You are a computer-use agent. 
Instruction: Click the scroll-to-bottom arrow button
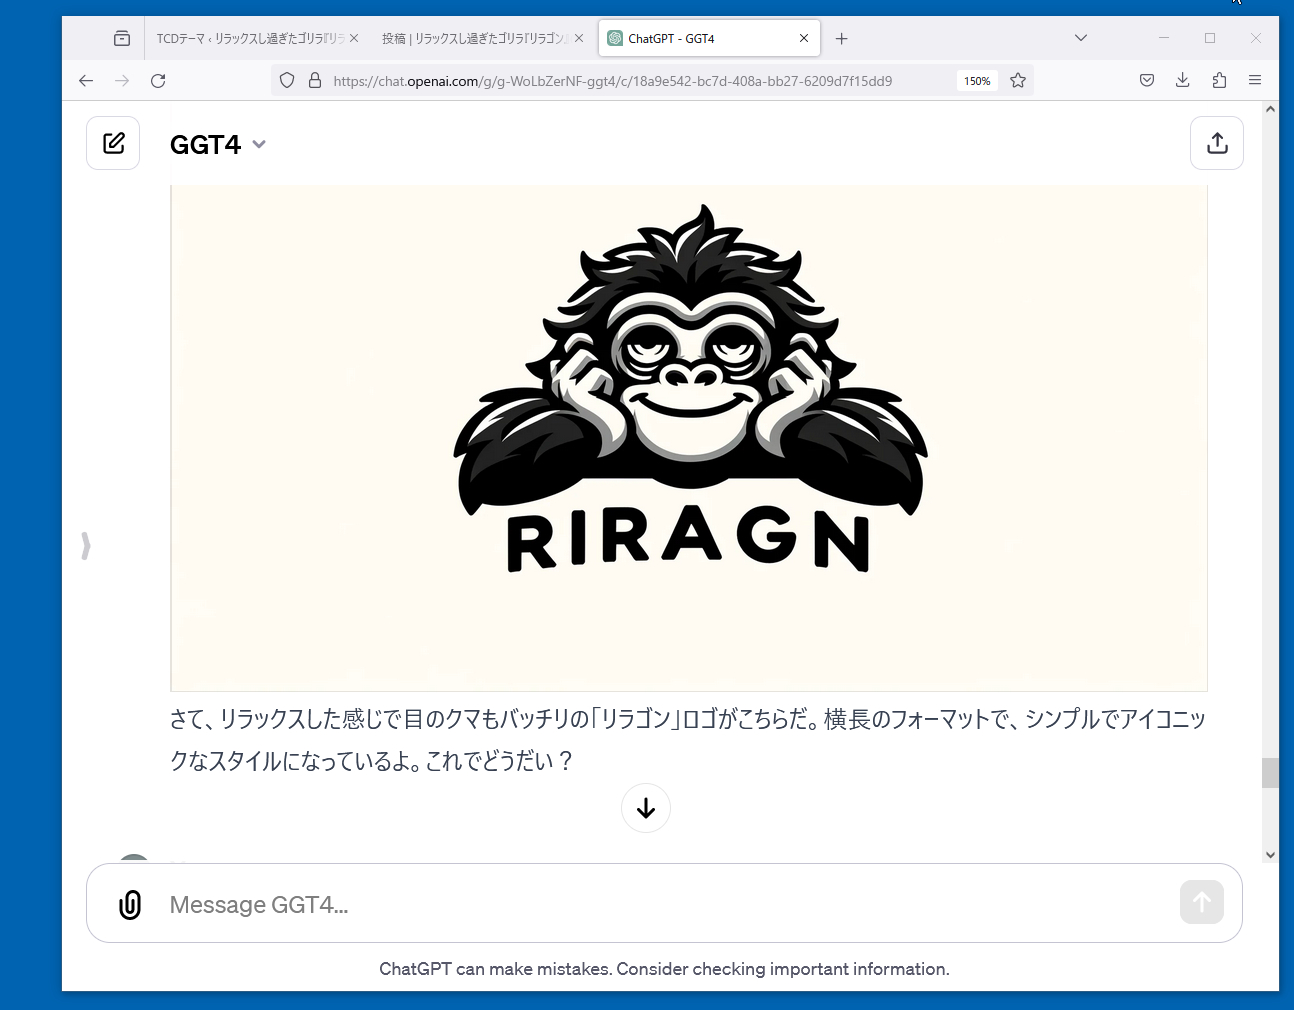tap(646, 808)
